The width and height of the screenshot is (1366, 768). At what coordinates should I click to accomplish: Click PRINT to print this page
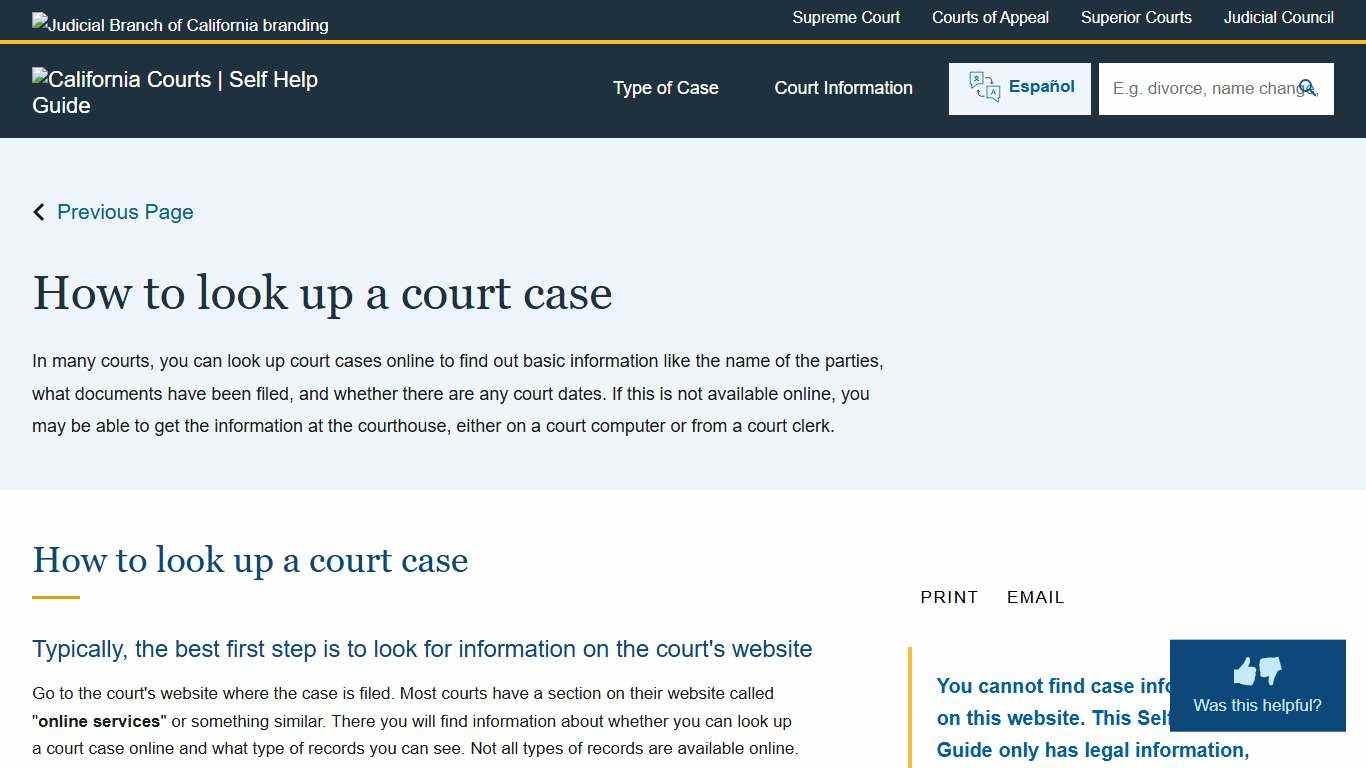[948, 597]
